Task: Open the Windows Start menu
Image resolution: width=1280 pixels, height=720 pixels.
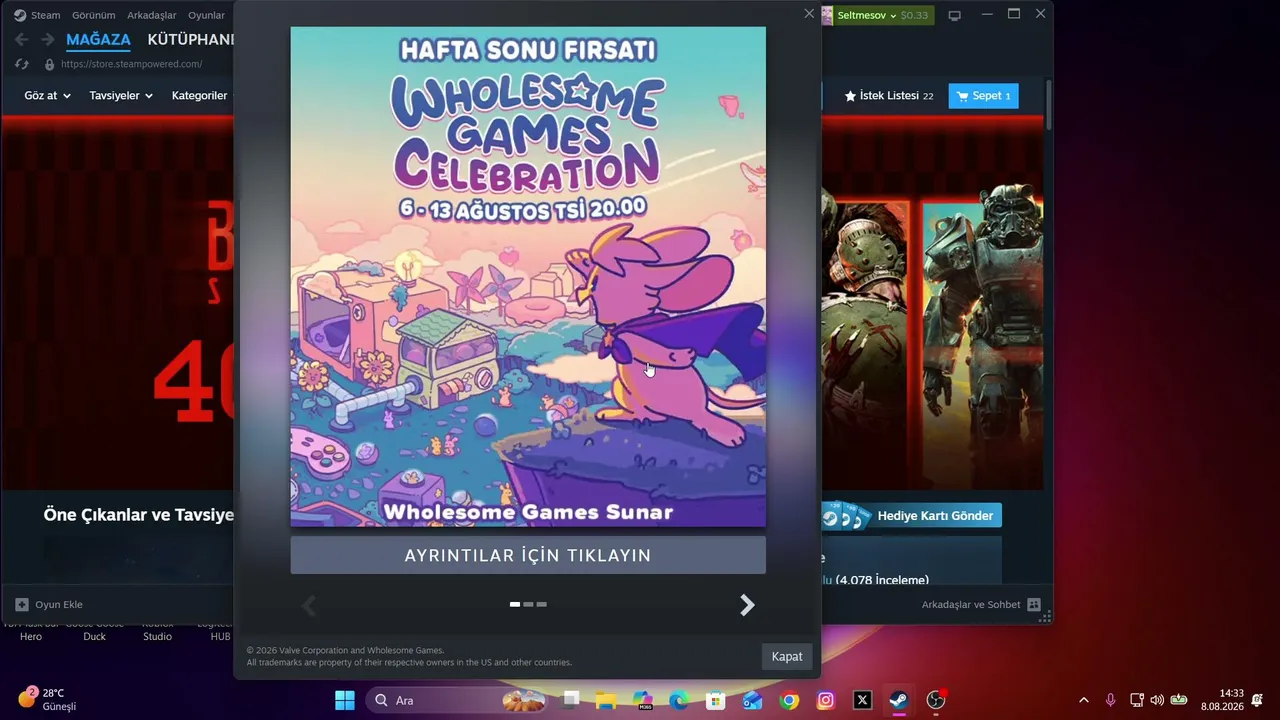Action: pyautogui.click(x=345, y=700)
